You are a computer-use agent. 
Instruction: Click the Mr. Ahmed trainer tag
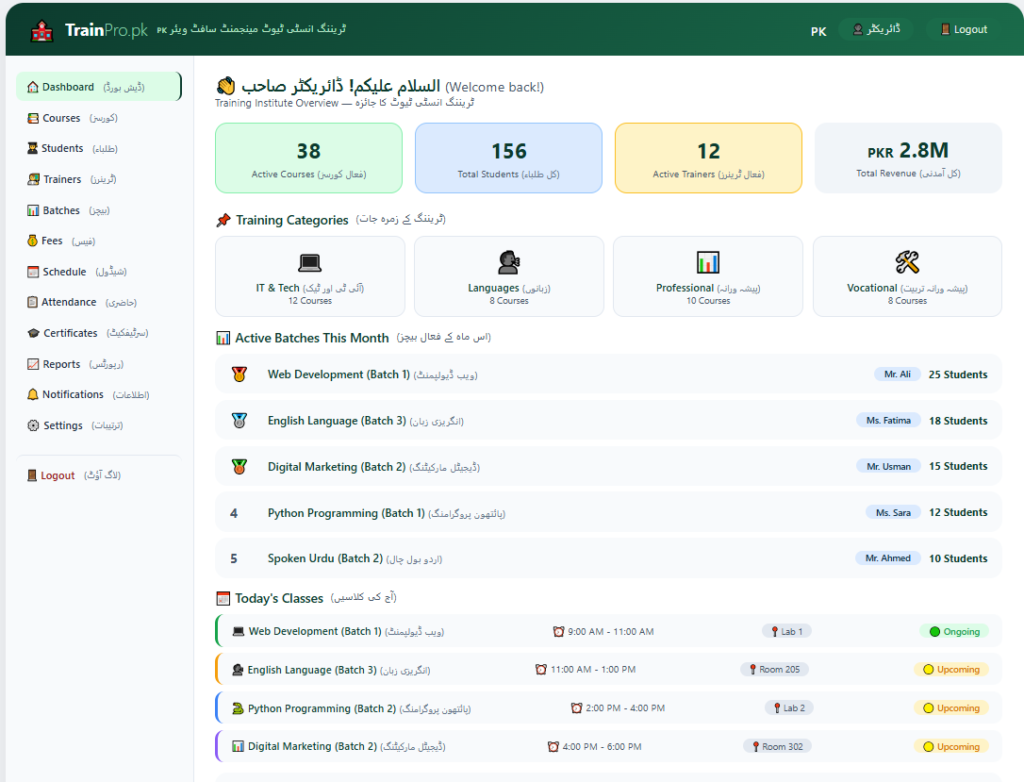click(888, 559)
